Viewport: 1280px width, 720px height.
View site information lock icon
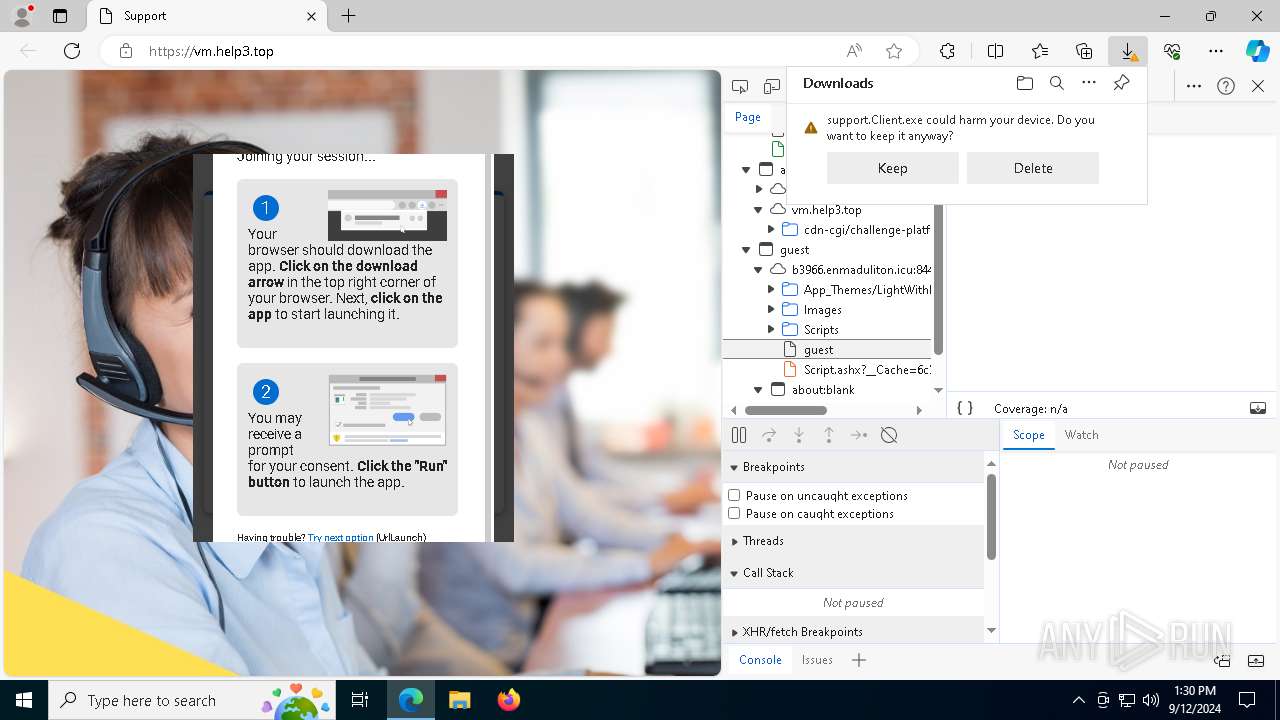click(x=126, y=51)
